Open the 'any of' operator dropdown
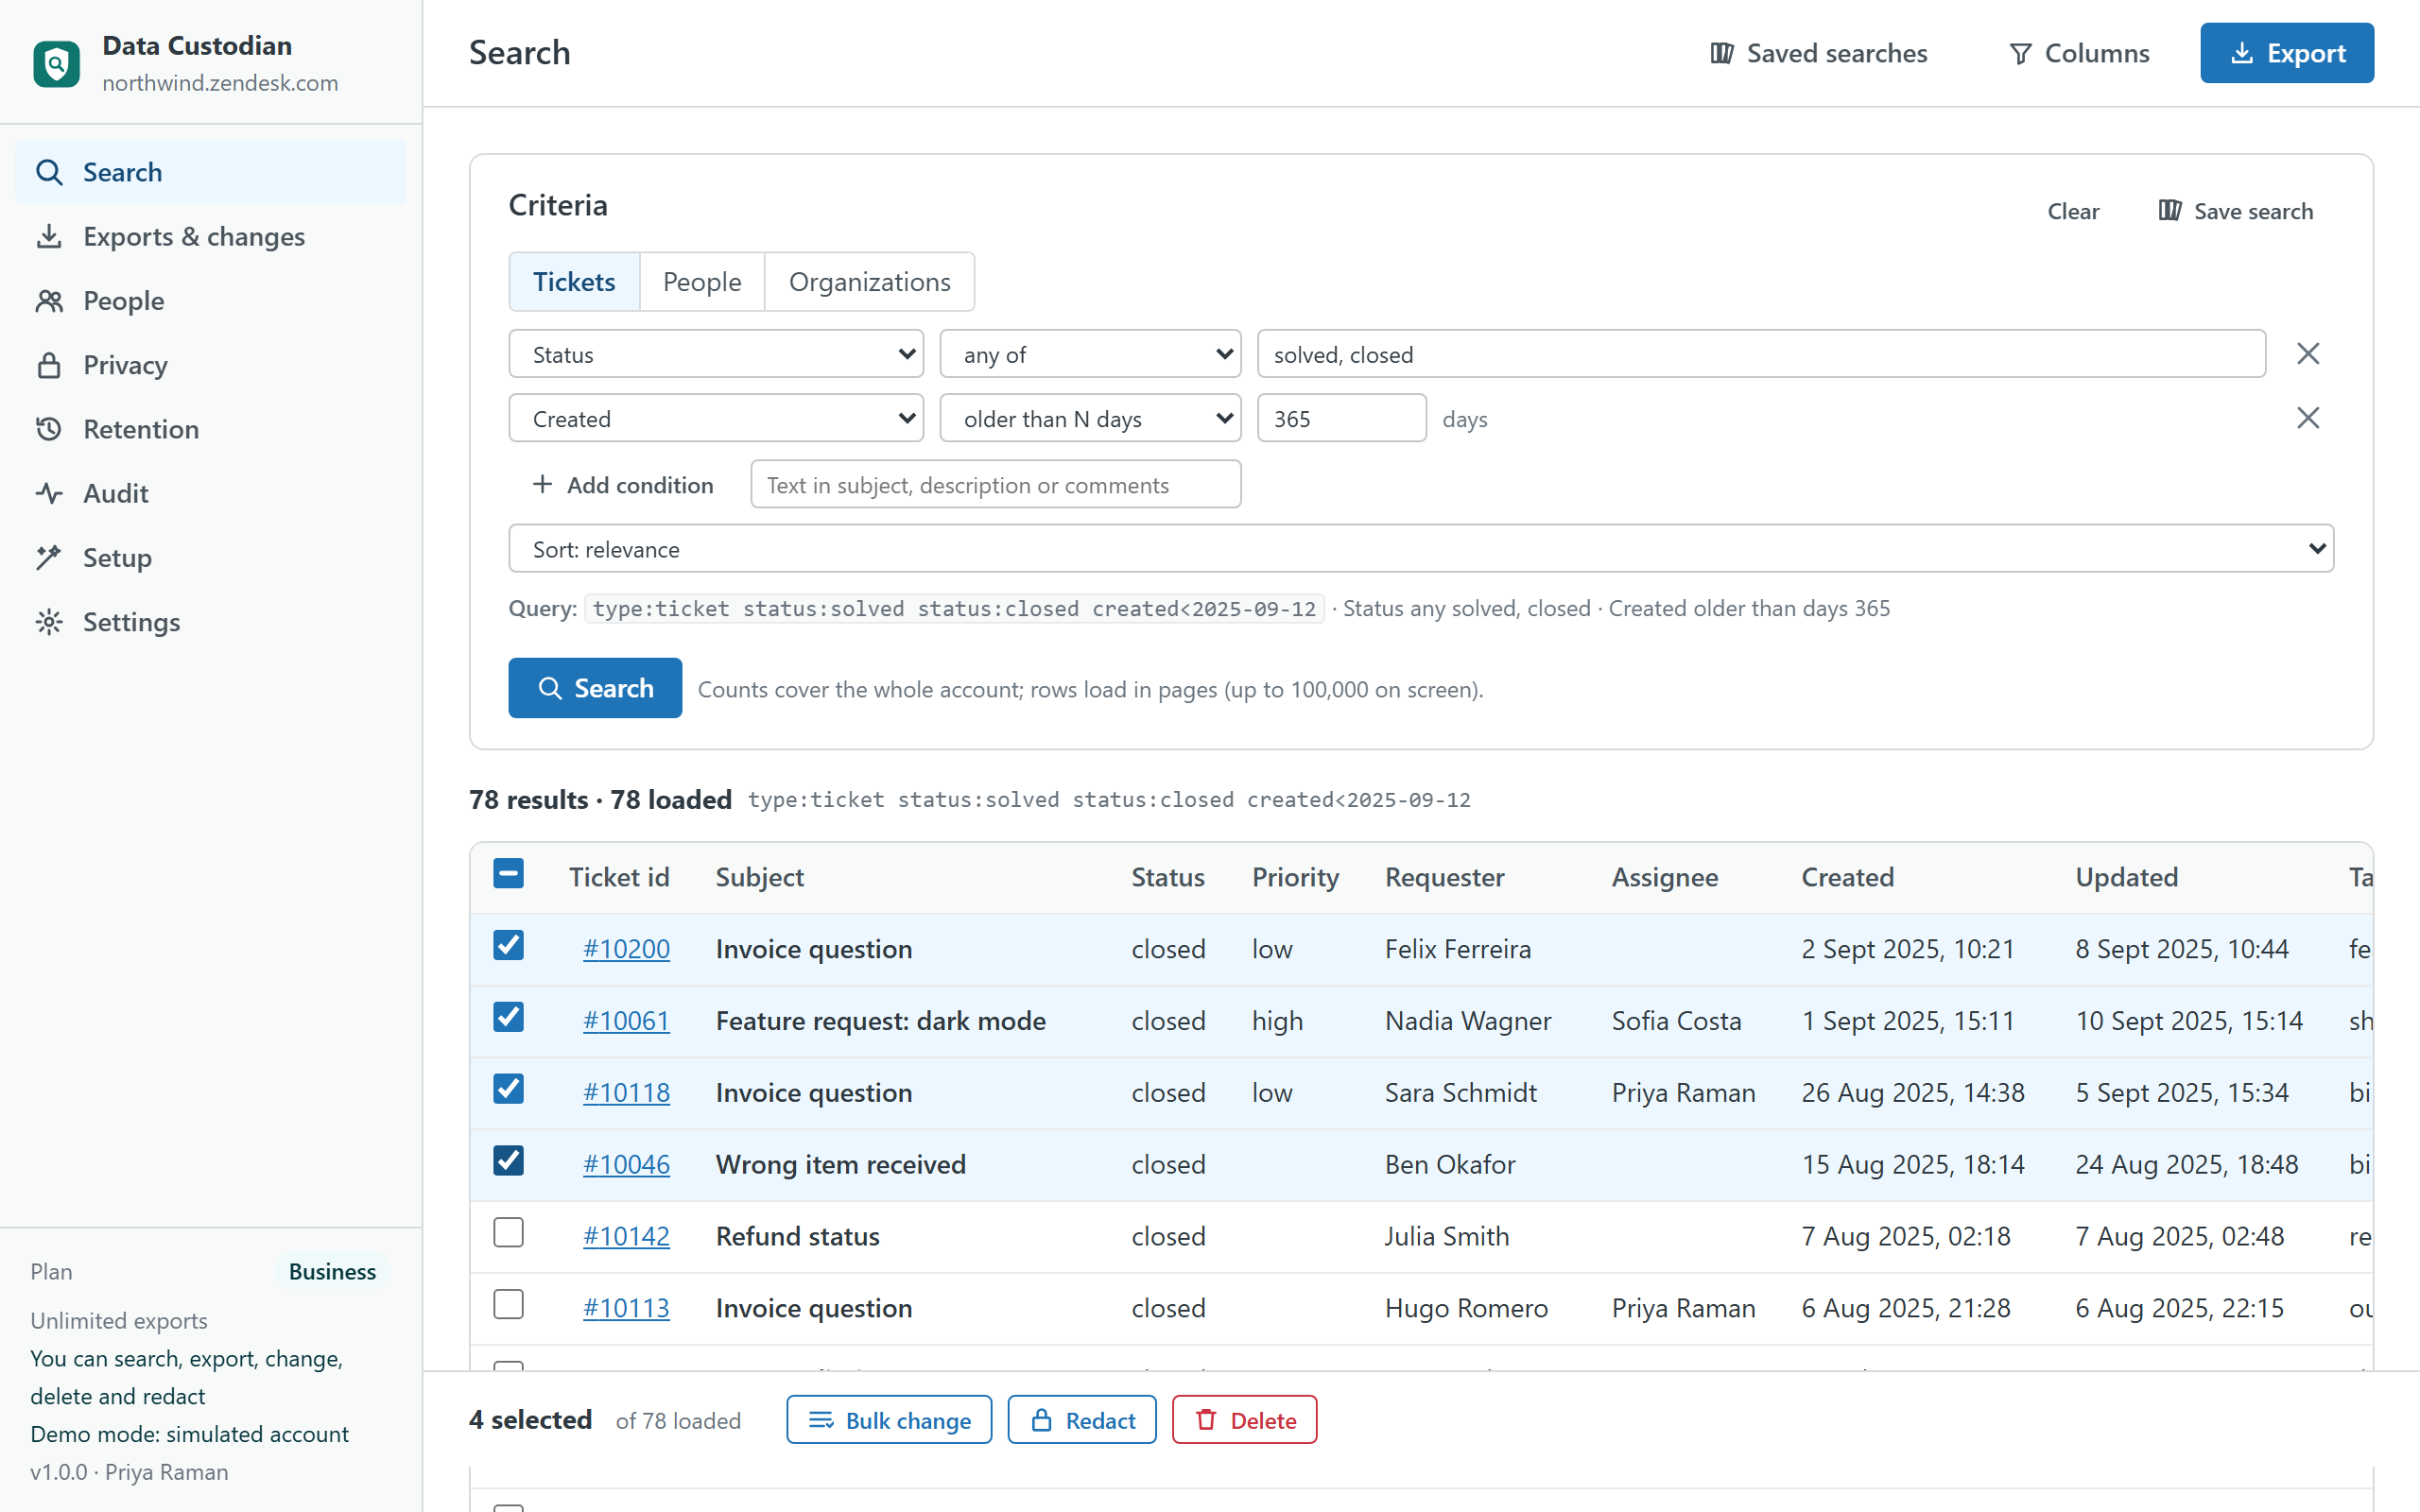 [x=1090, y=354]
